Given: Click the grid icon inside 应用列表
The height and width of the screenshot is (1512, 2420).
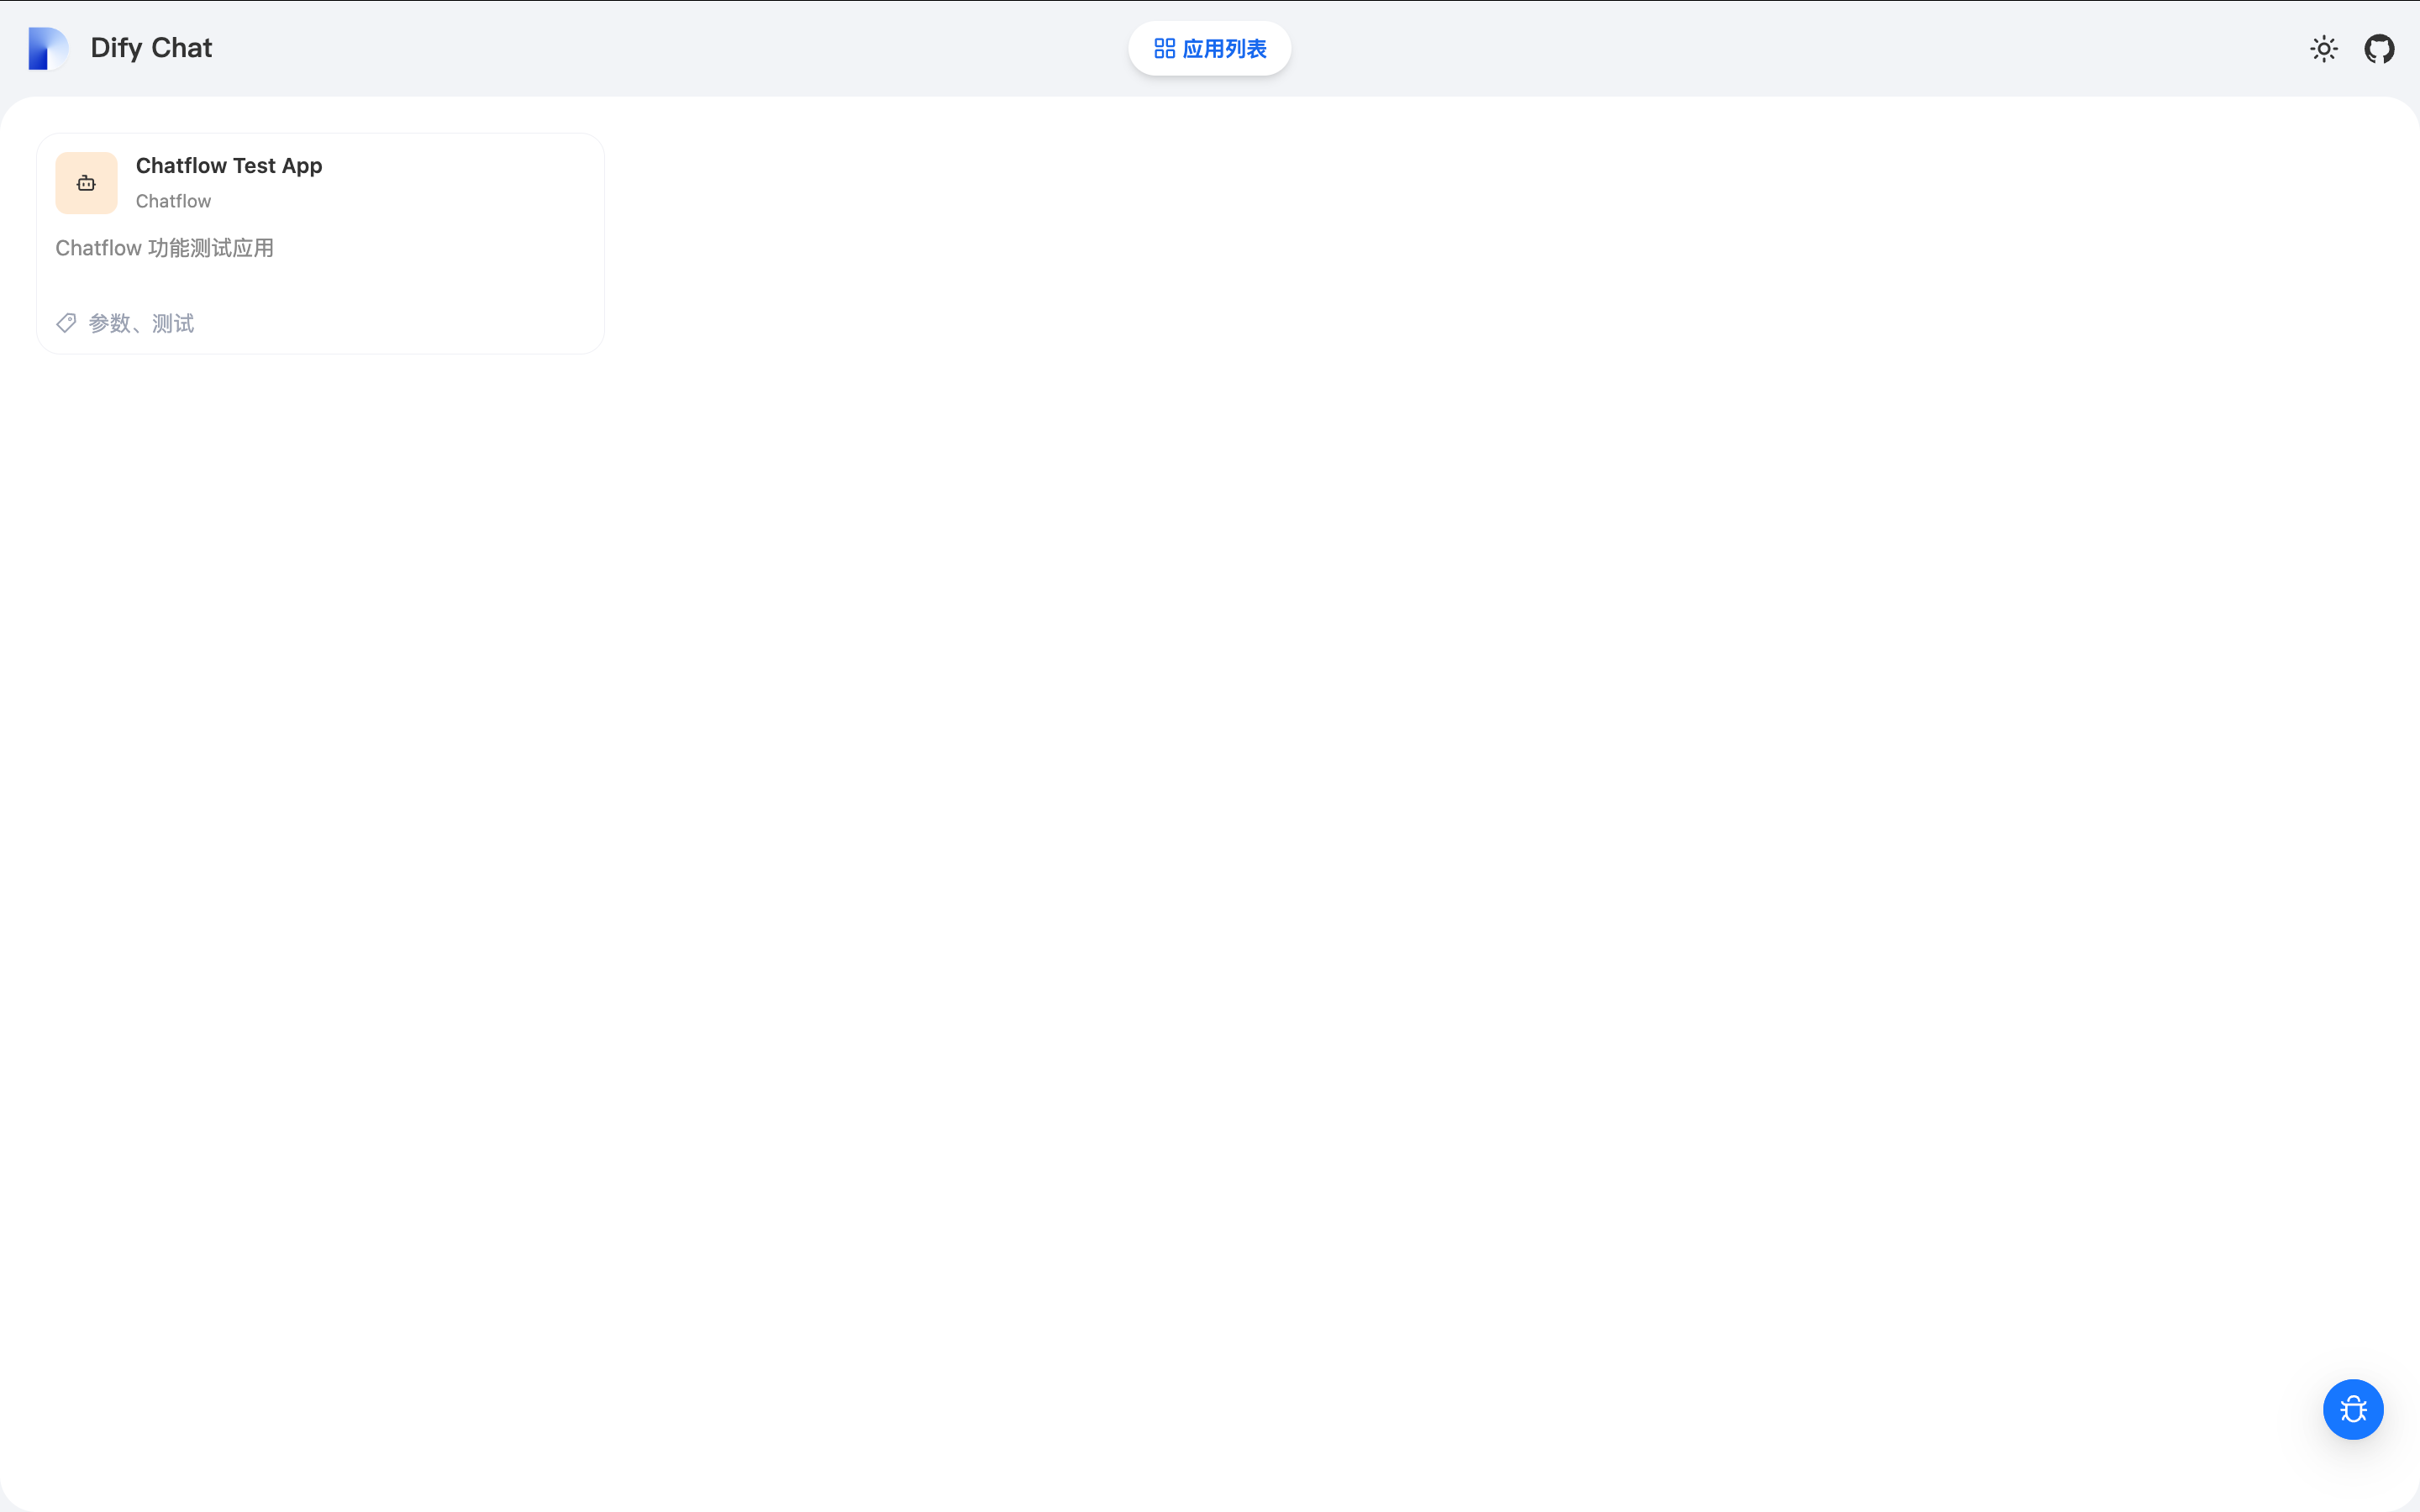Looking at the screenshot, I should point(1164,49).
